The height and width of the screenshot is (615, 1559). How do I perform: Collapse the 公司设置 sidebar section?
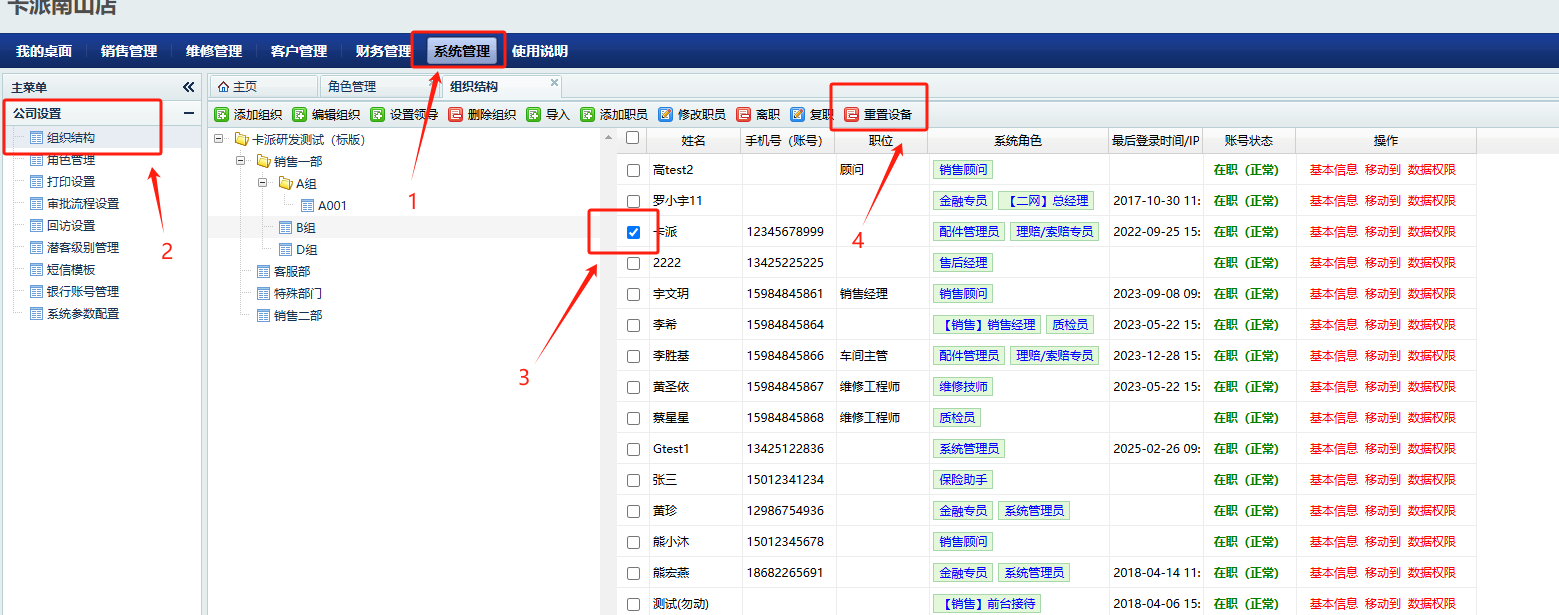(x=188, y=114)
